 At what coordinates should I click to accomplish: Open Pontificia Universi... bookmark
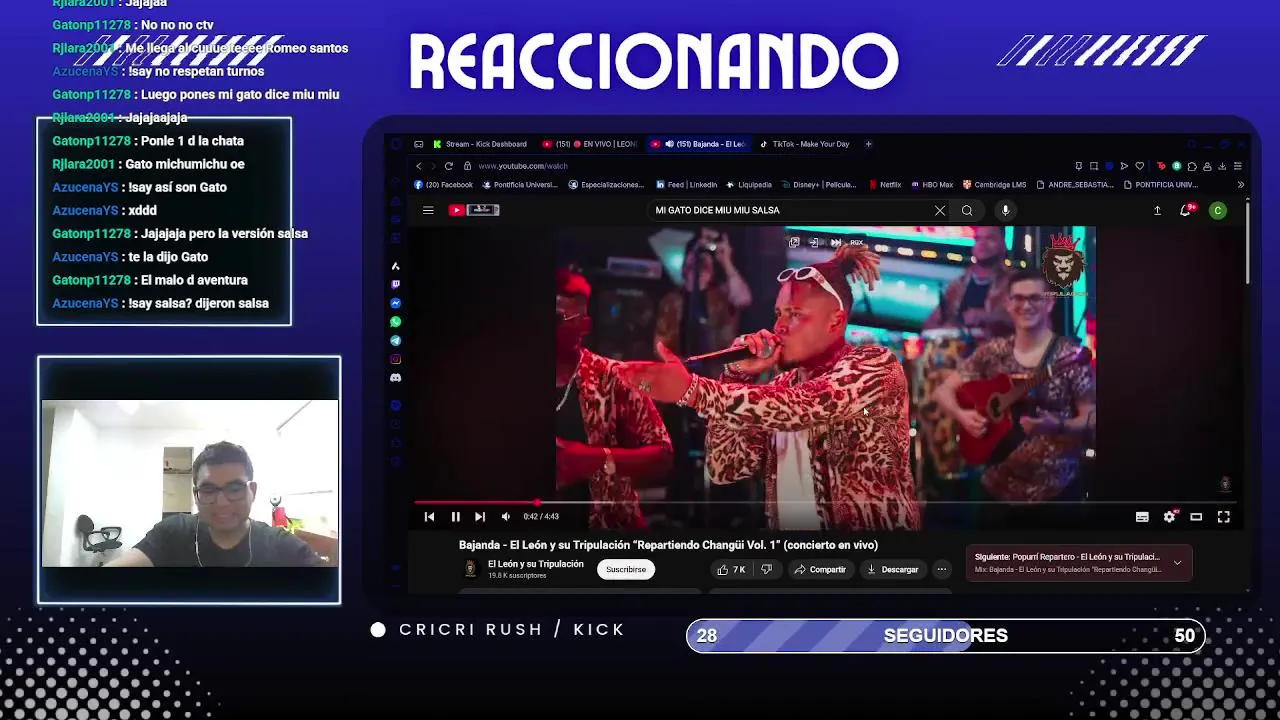pyautogui.click(x=520, y=185)
